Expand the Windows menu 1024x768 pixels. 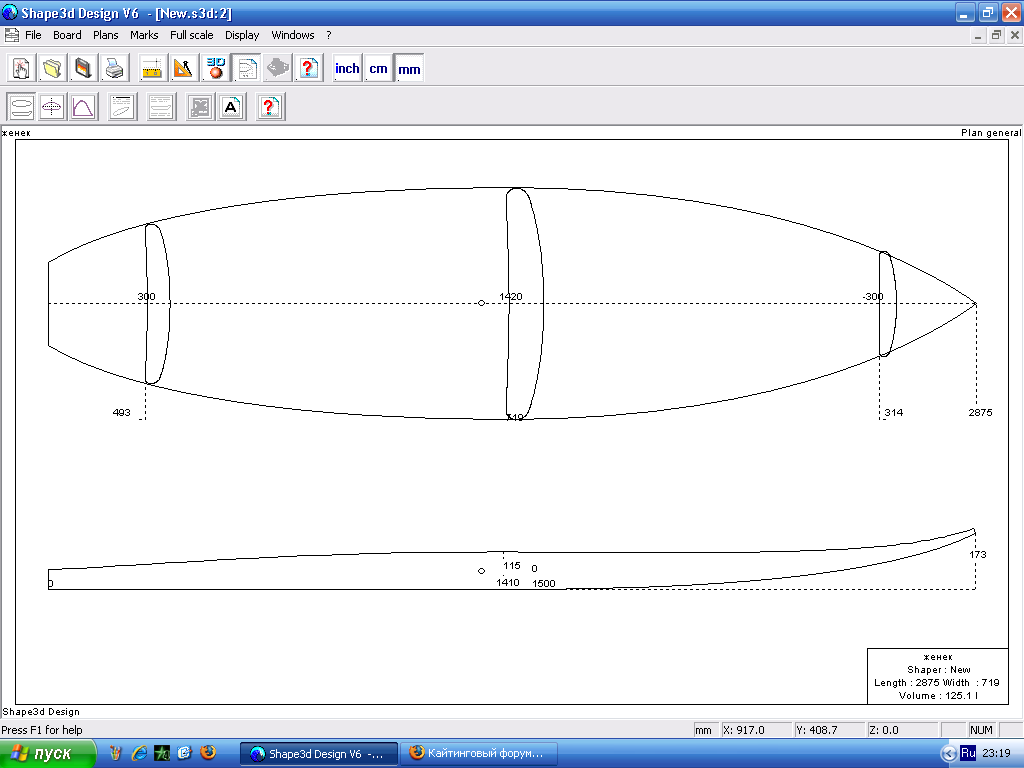click(292, 35)
